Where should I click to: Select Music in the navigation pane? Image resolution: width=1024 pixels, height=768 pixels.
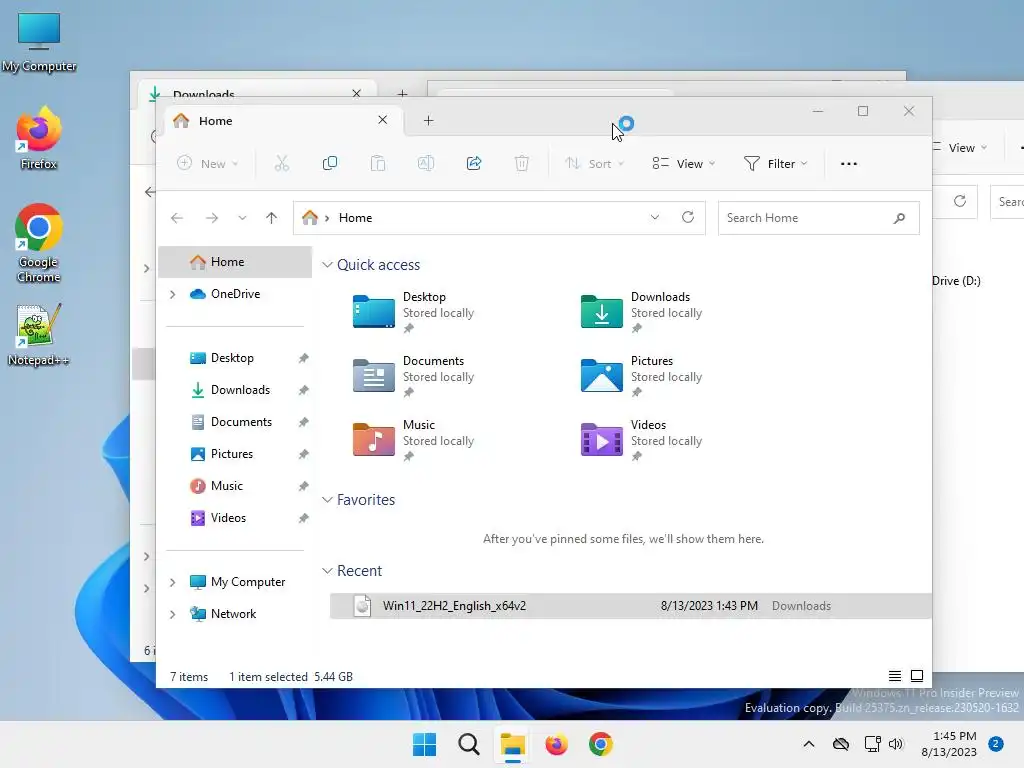(x=235, y=486)
